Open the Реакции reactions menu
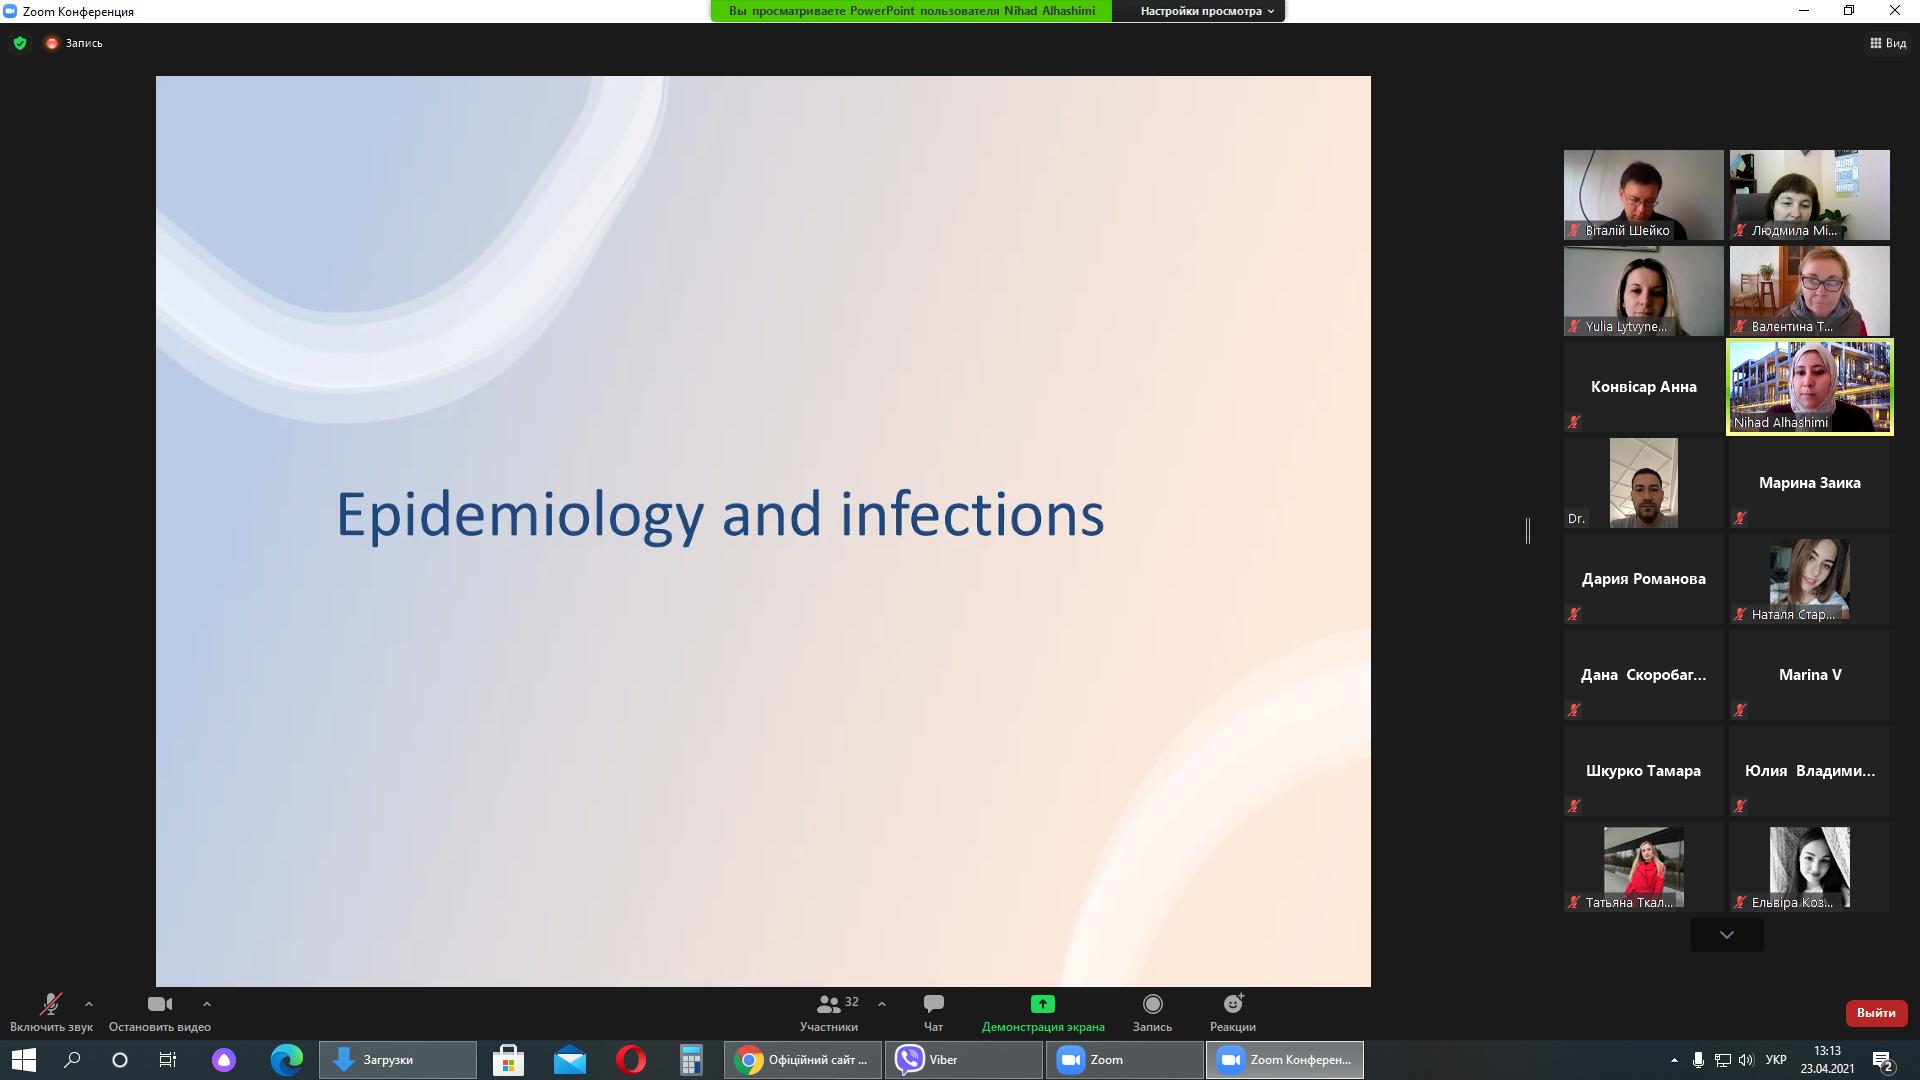The height and width of the screenshot is (1080, 1920). 1233,1013
